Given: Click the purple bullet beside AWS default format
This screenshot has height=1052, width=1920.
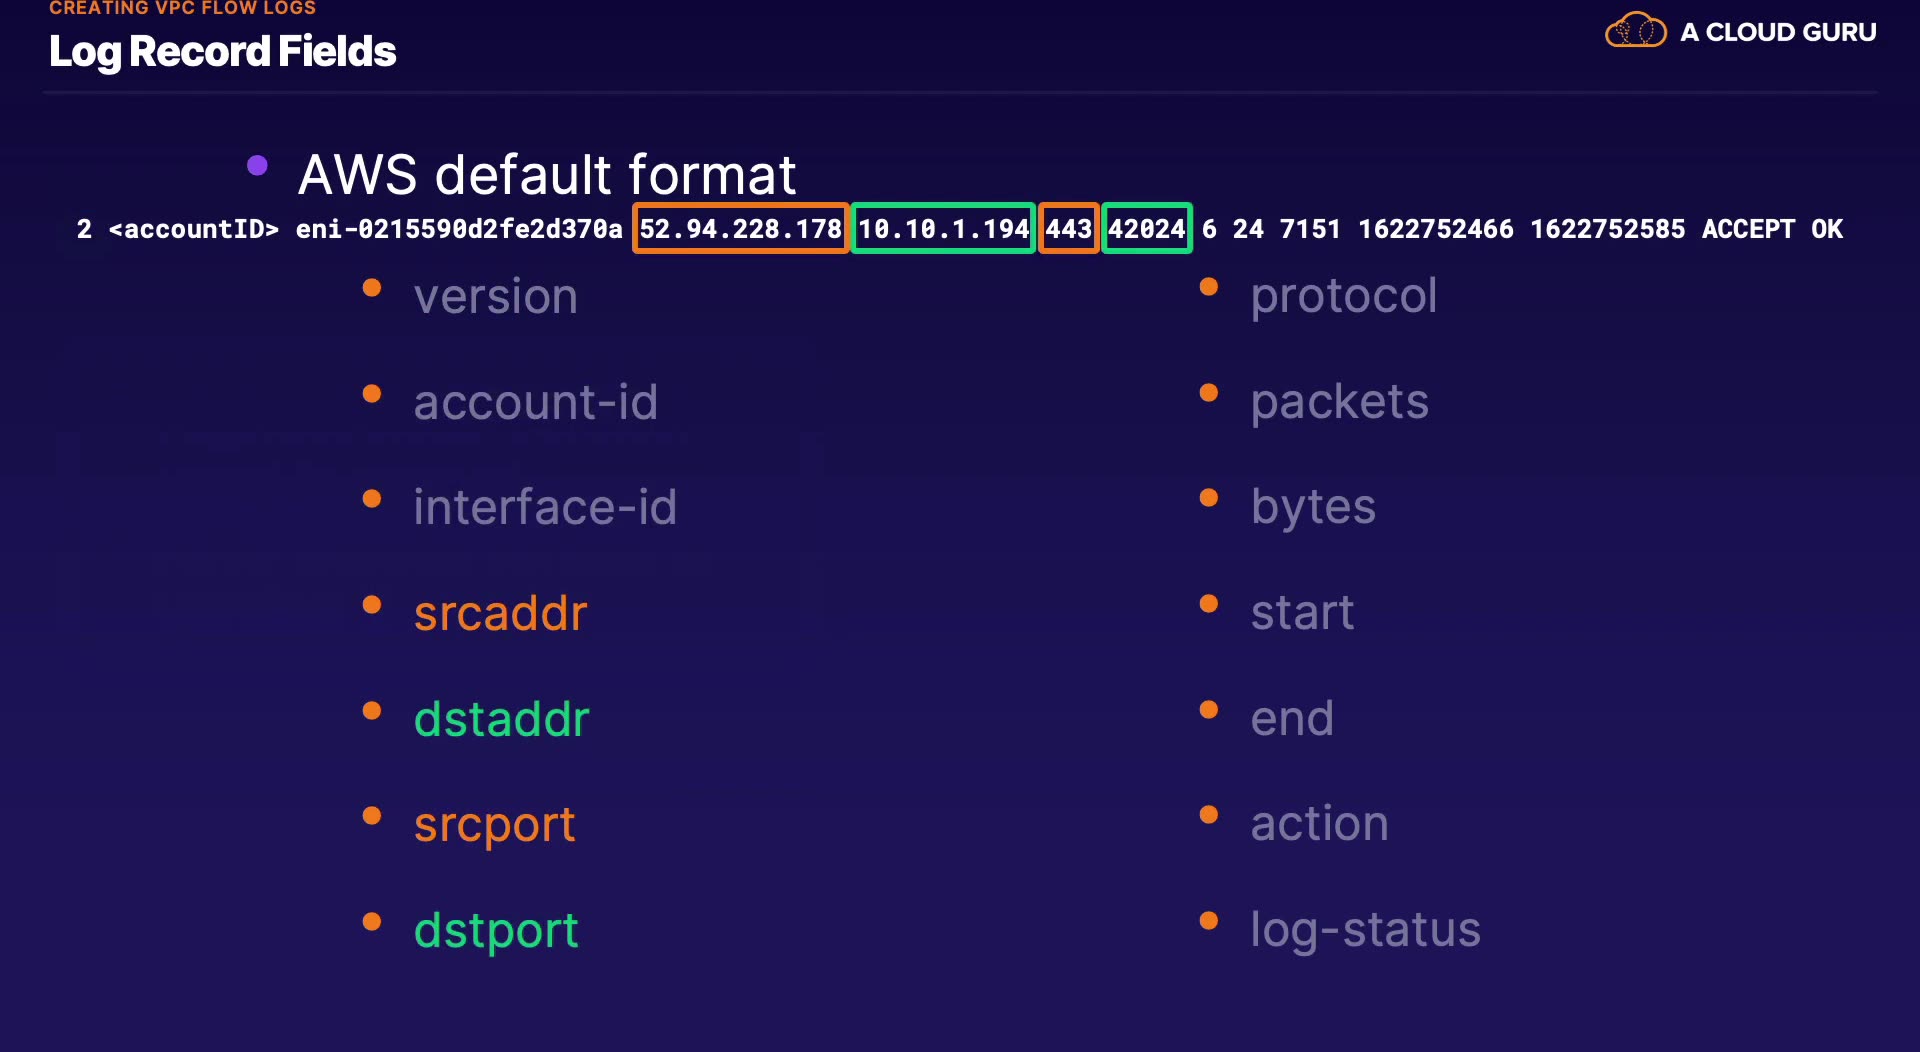Looking at the screenshot, I should pyautogui.click(x=257, y=165).
